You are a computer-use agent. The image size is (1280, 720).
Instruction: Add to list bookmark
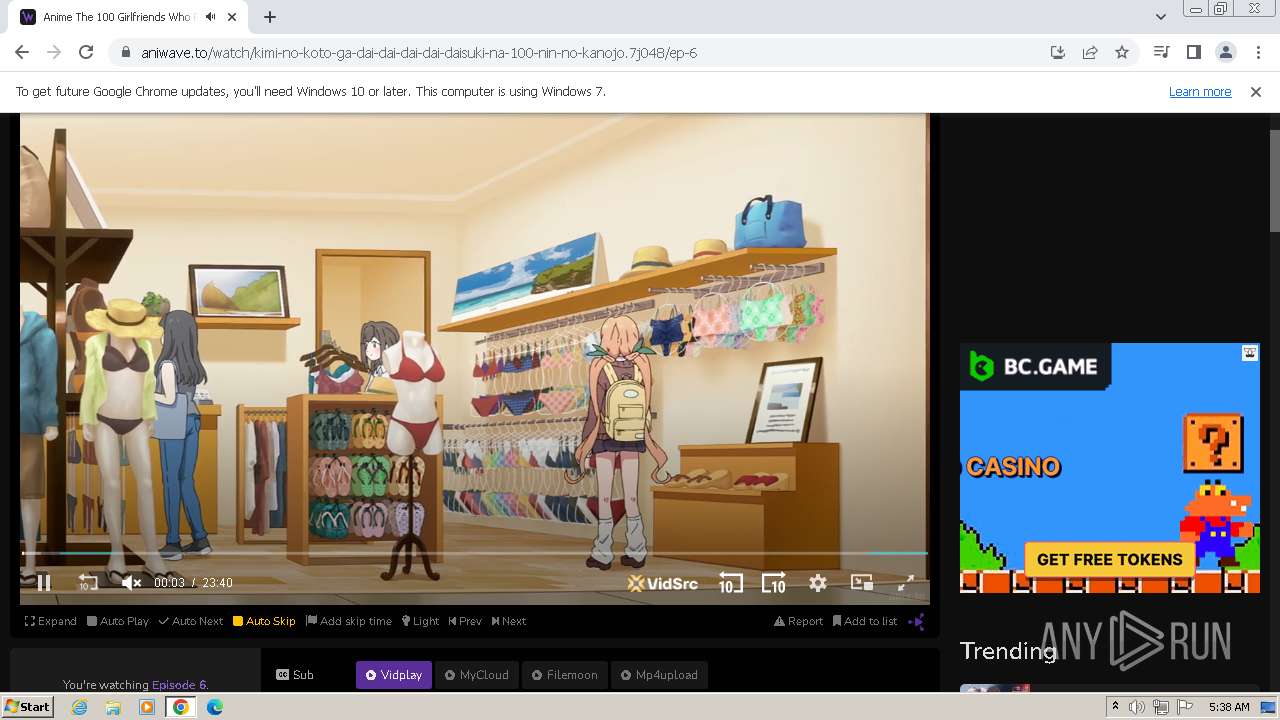pos(865,621)
